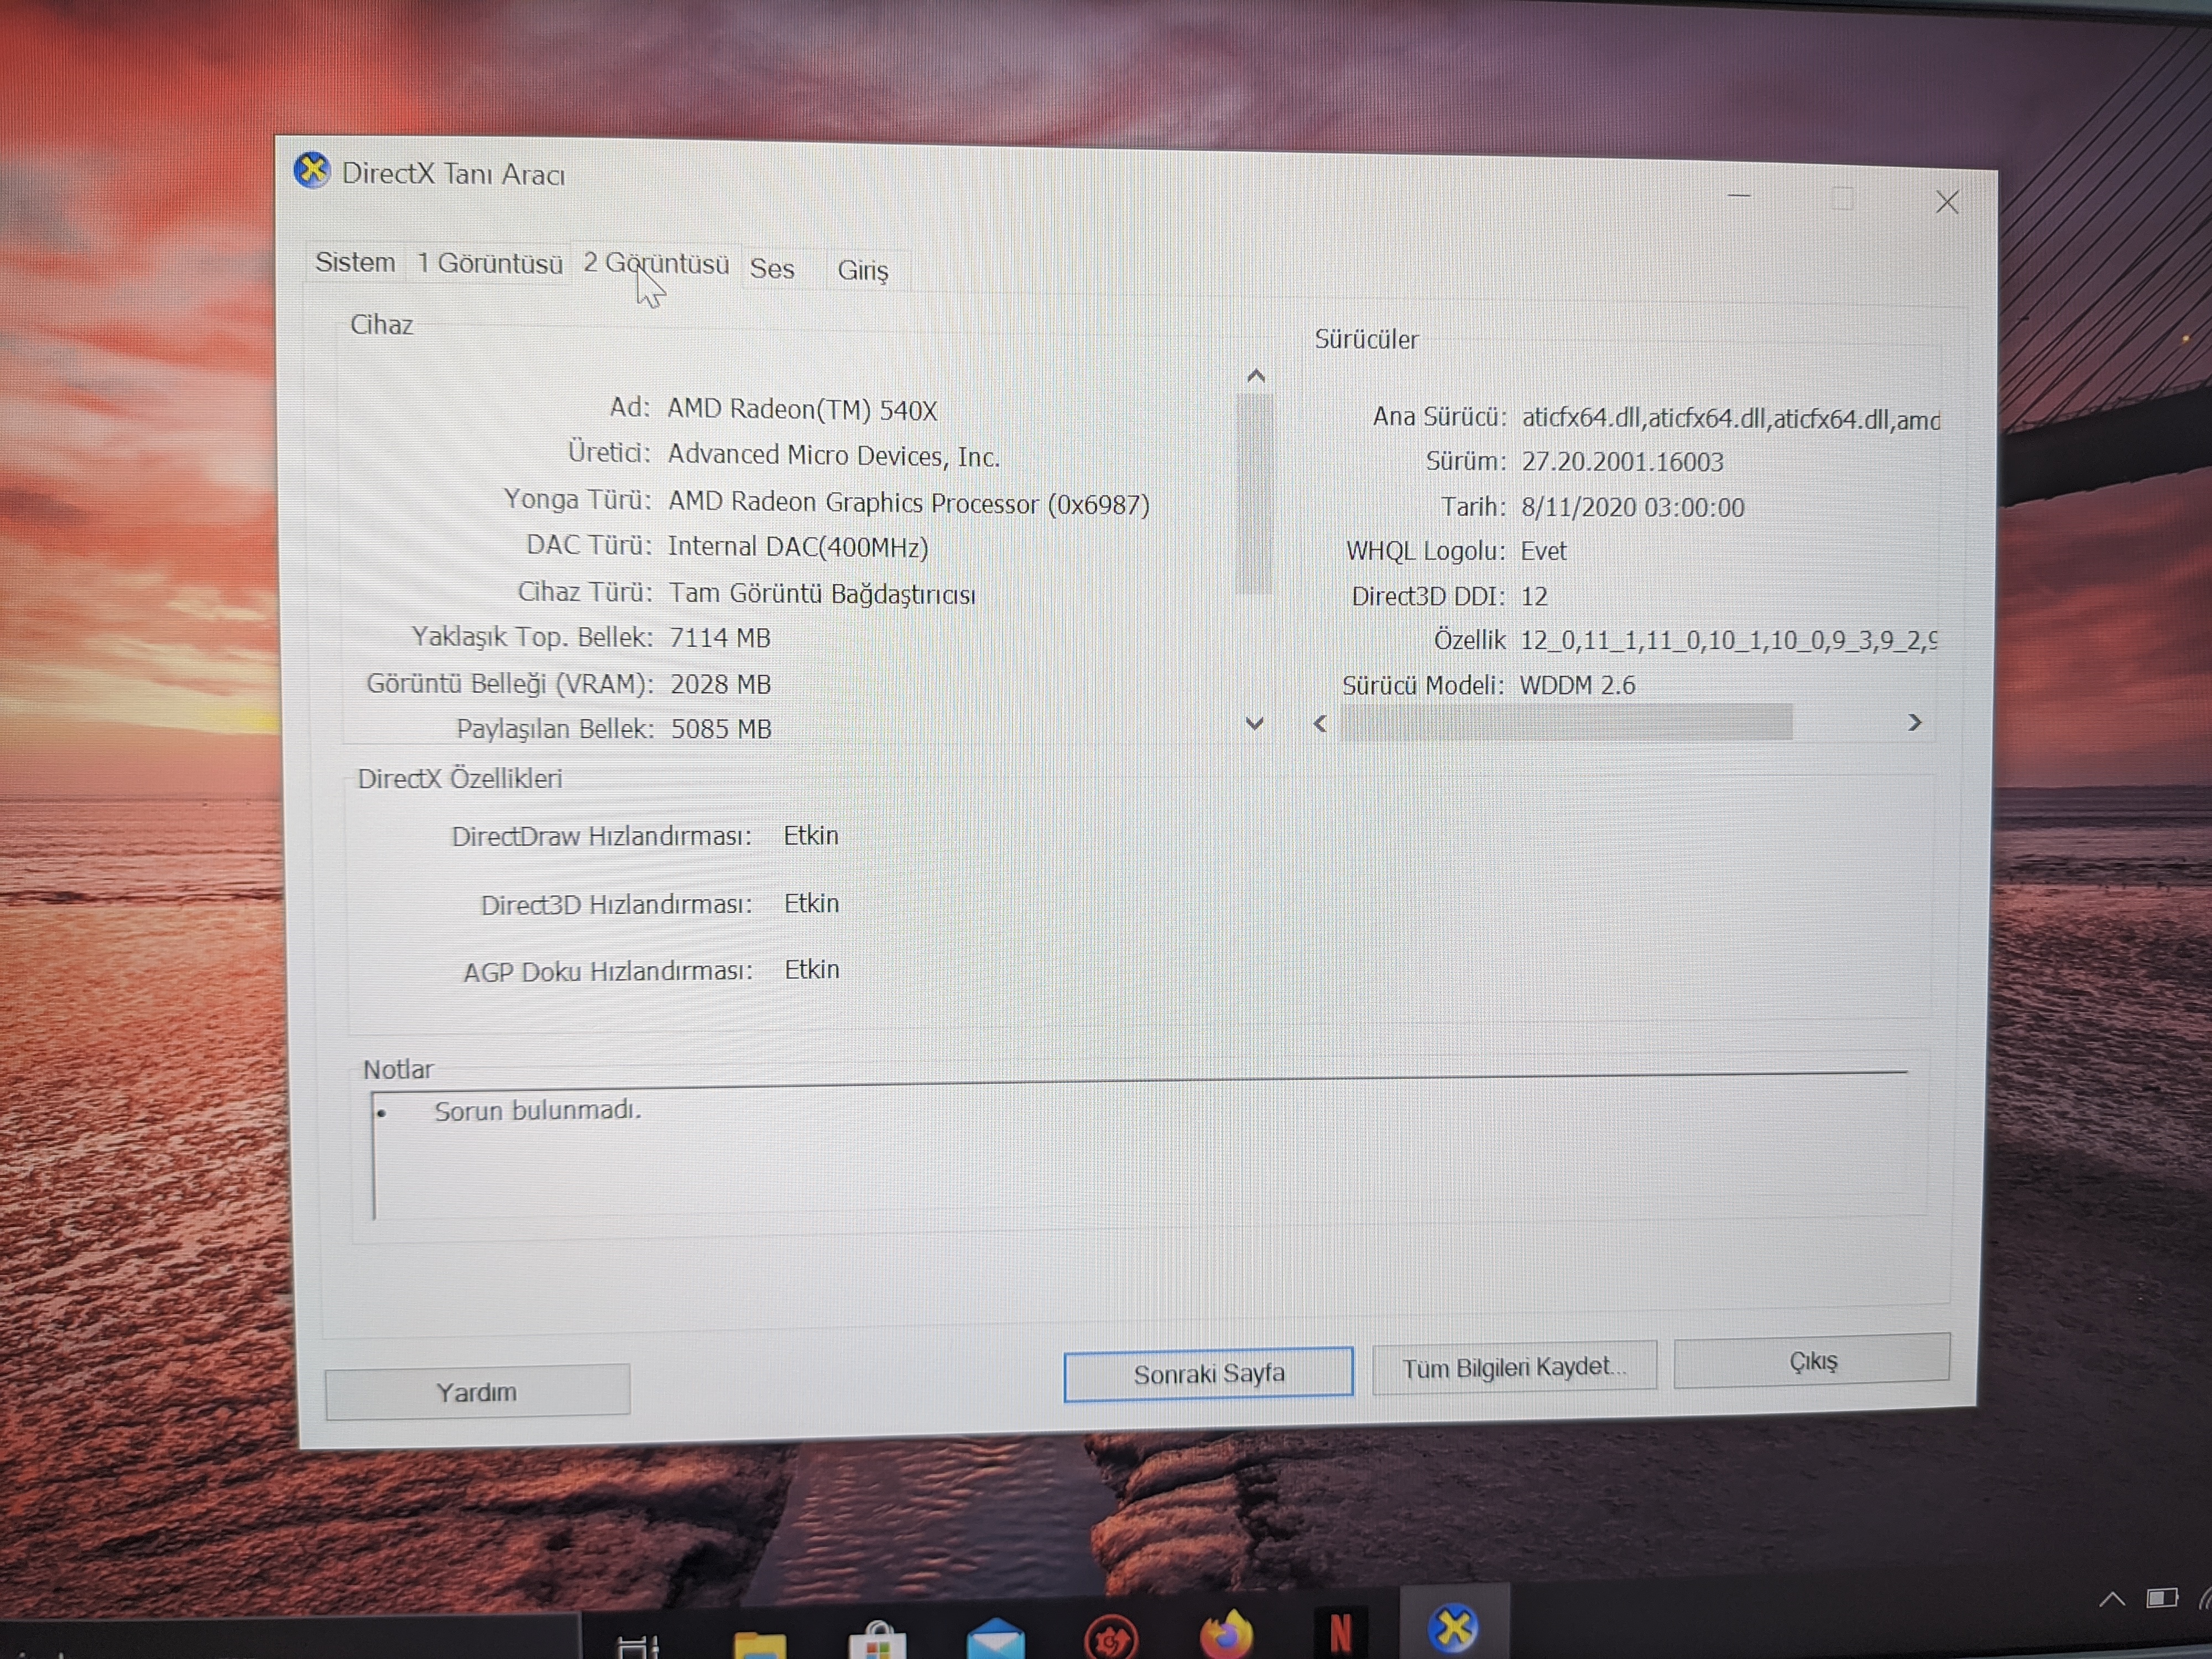Click the DirectX logo in title bar
This screenshot has width=2212, height=1659.
(x=312, y=170)
